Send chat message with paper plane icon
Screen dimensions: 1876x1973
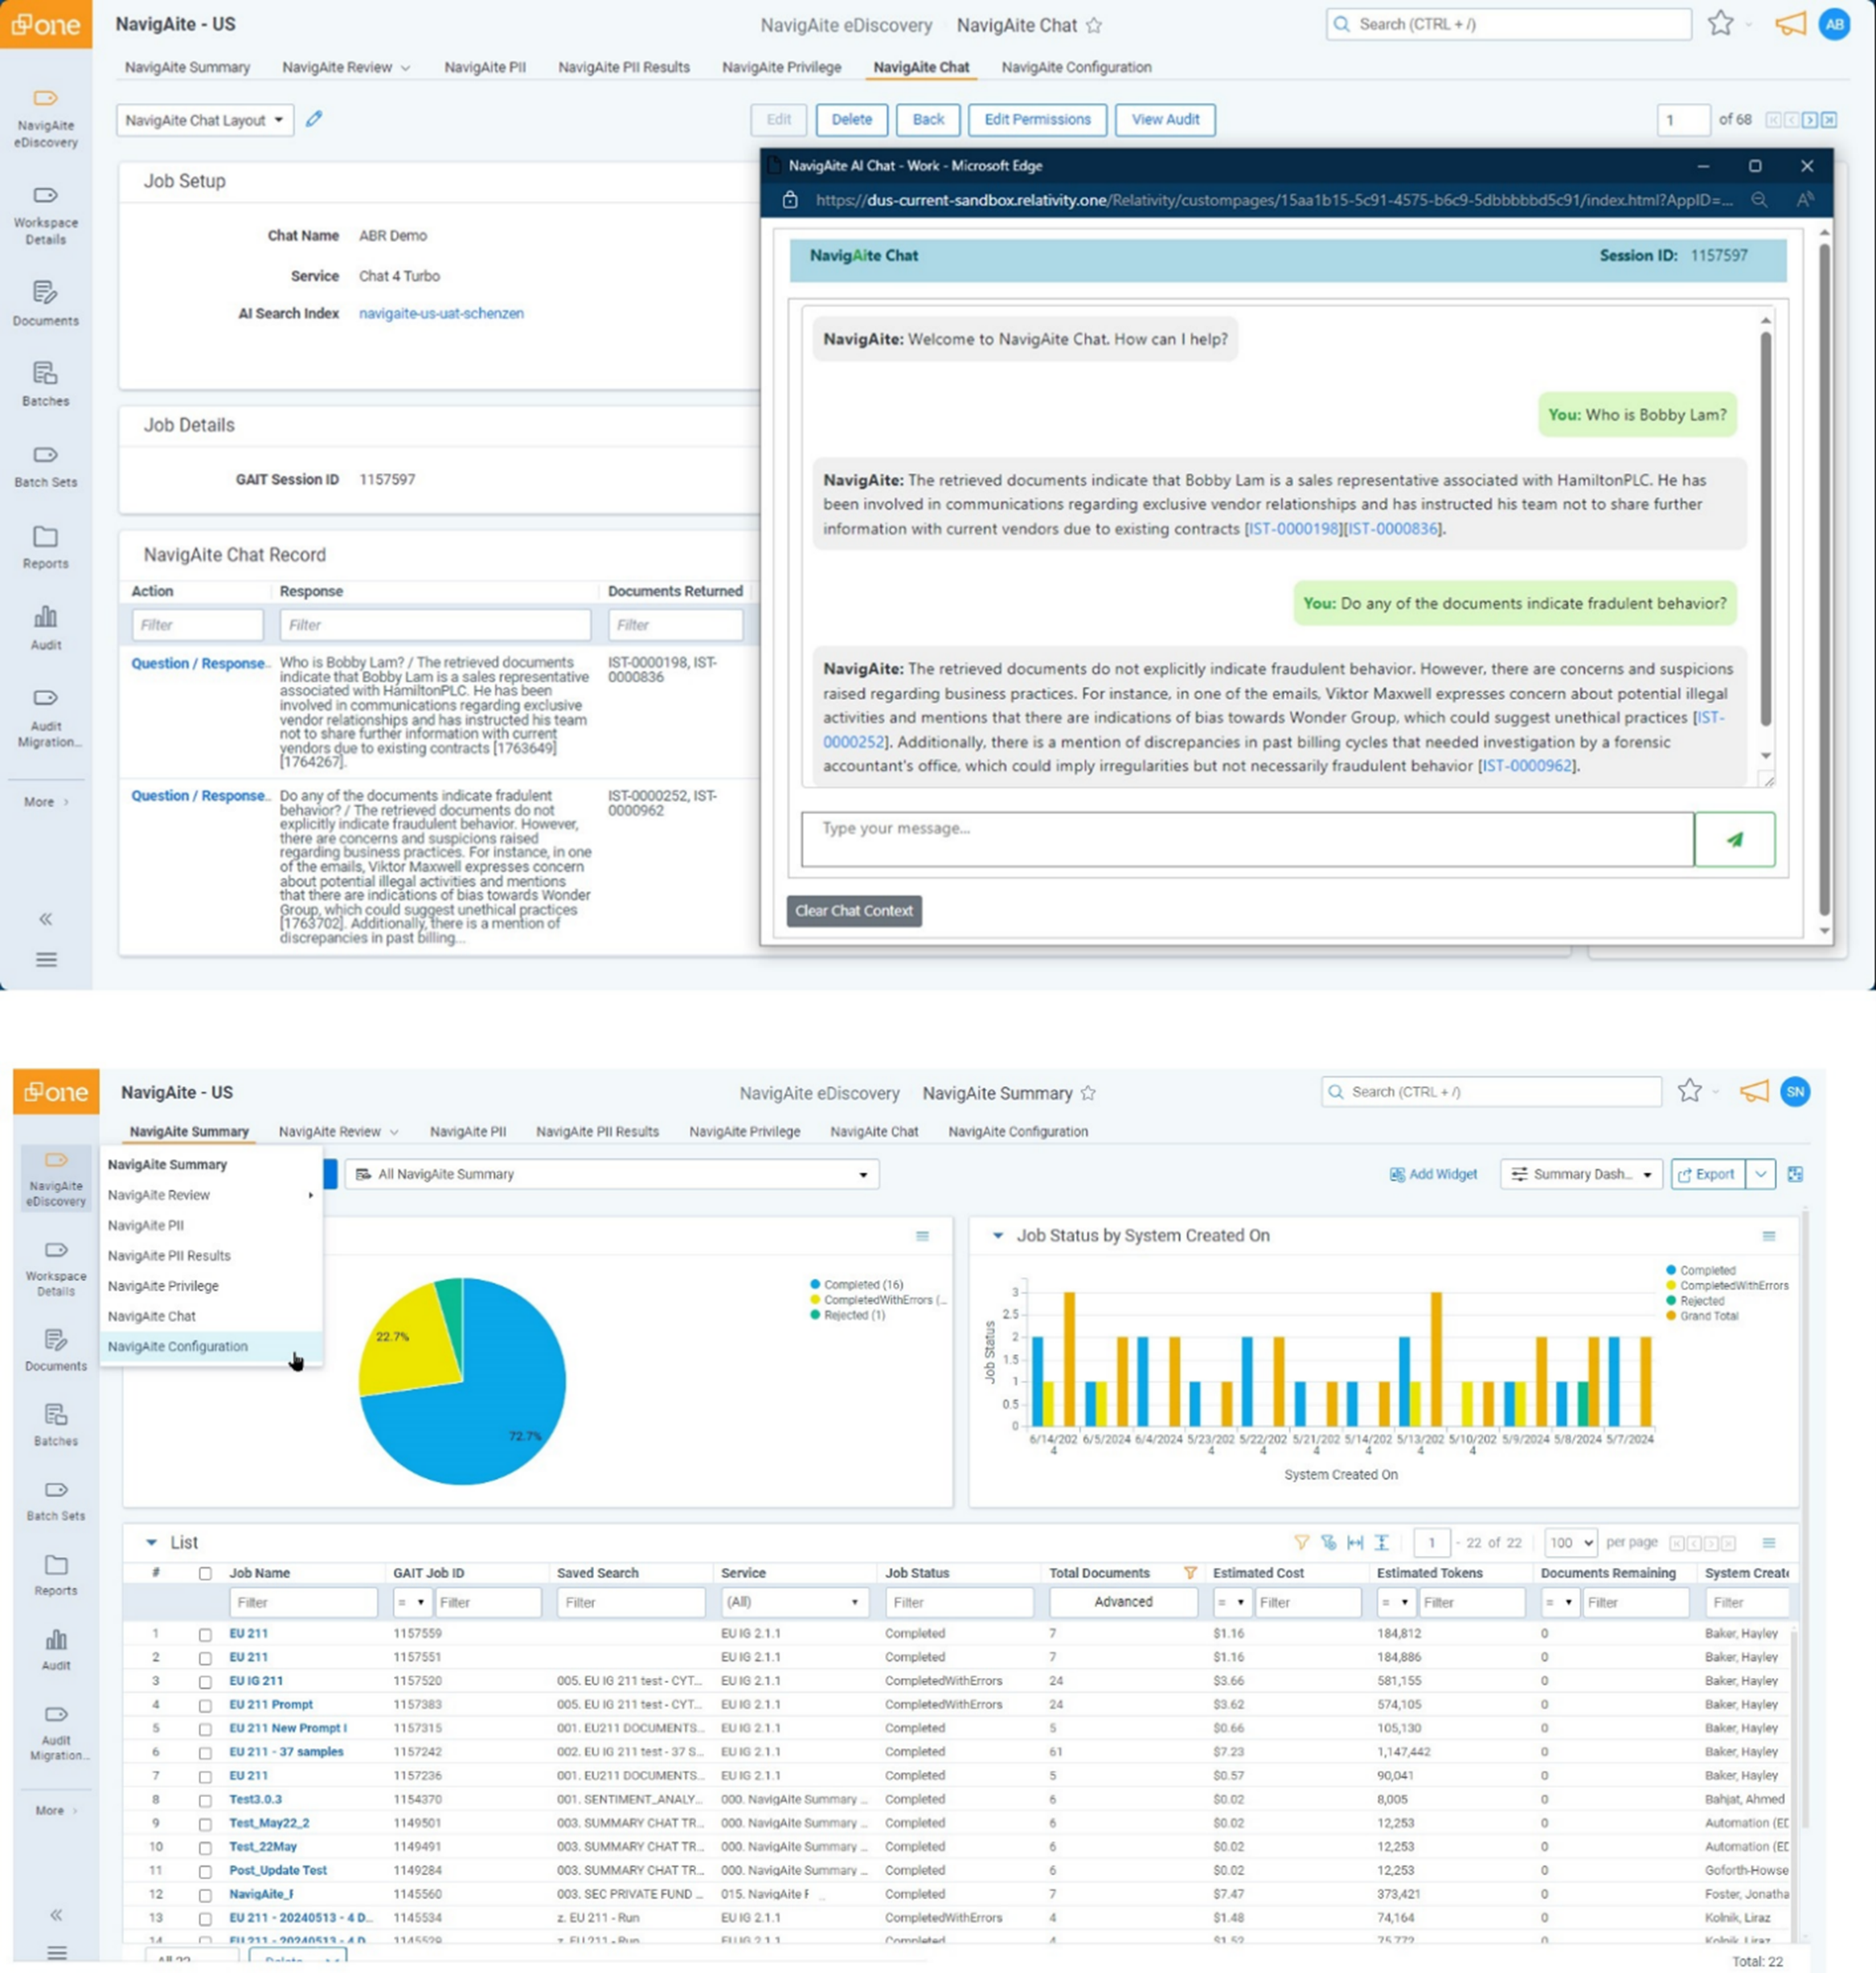point(1734,839)
